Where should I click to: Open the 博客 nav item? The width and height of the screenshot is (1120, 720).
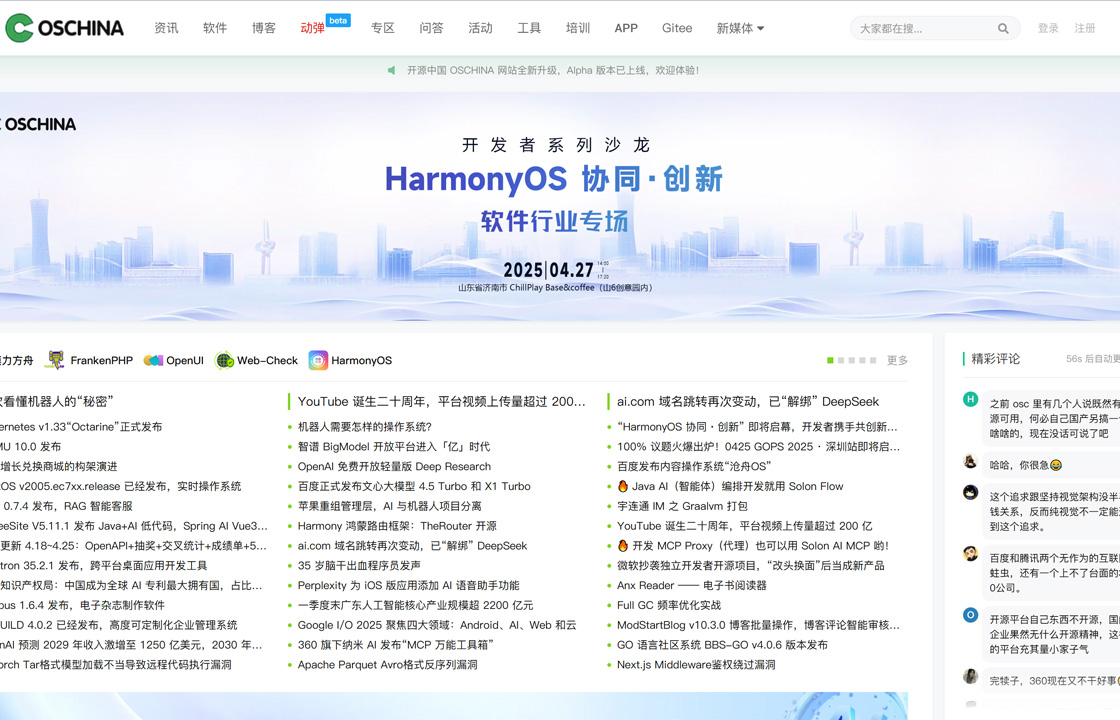(264, 29)
